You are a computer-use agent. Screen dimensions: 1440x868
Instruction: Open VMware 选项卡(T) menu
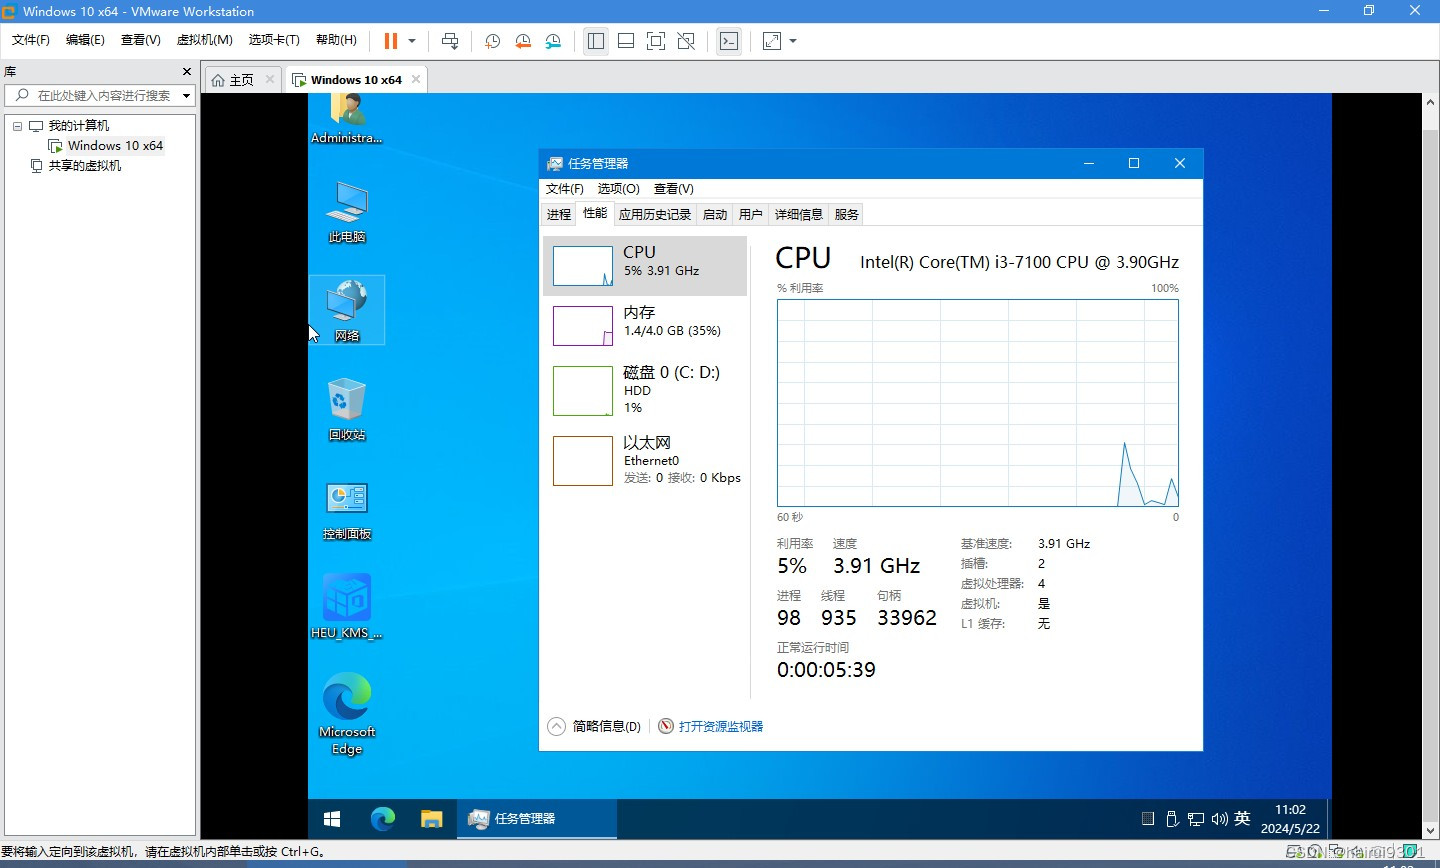coord(274,40)
